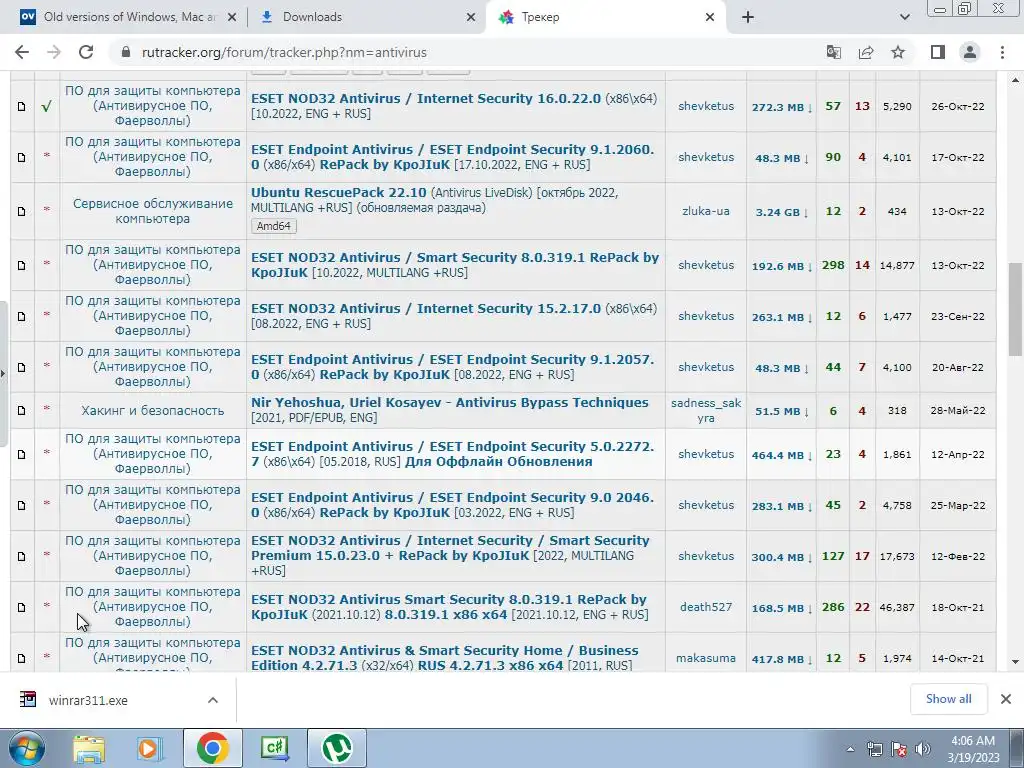Open uTorrent from the taskbar
The height and width of the screenshot is (768, 1024).
pos(337,748)
